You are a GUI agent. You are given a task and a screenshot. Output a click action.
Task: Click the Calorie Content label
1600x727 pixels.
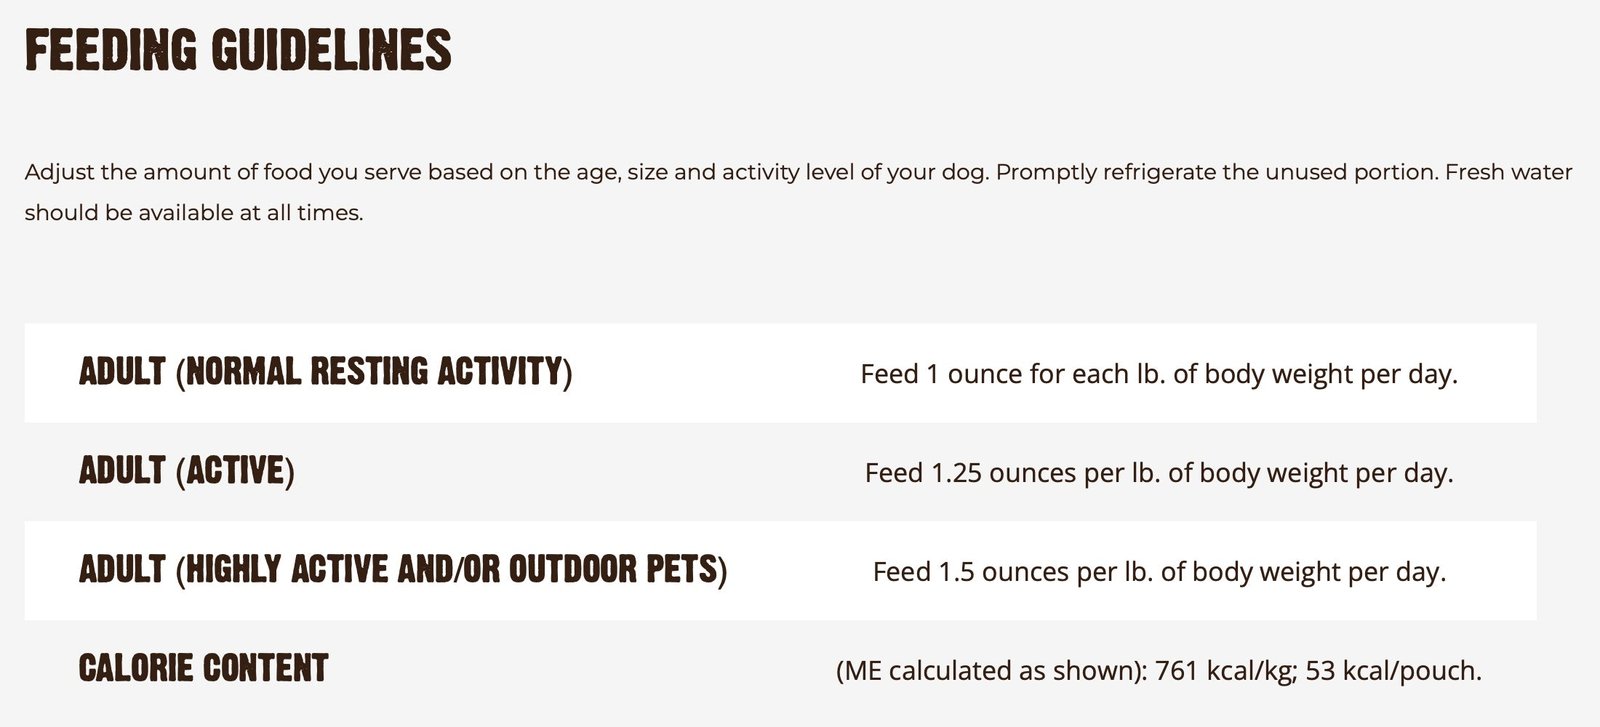click(x=203, y=668)
